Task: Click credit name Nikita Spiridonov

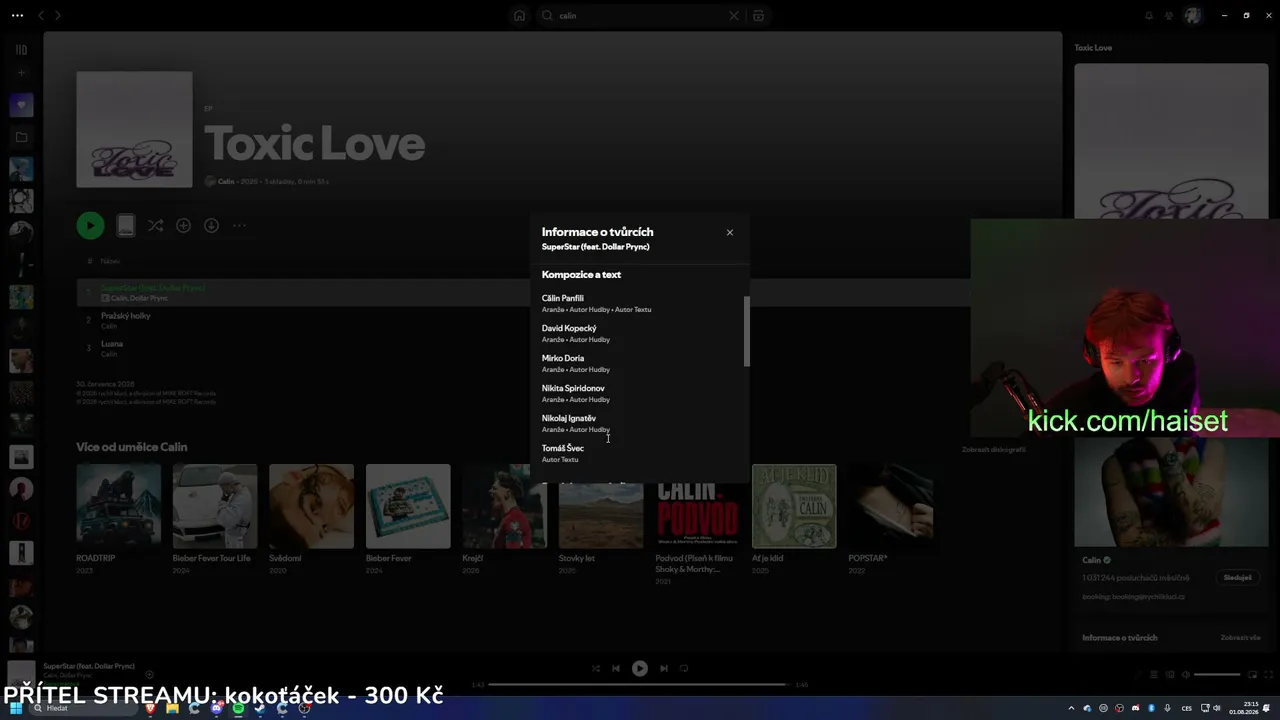Action: (573, 388)
